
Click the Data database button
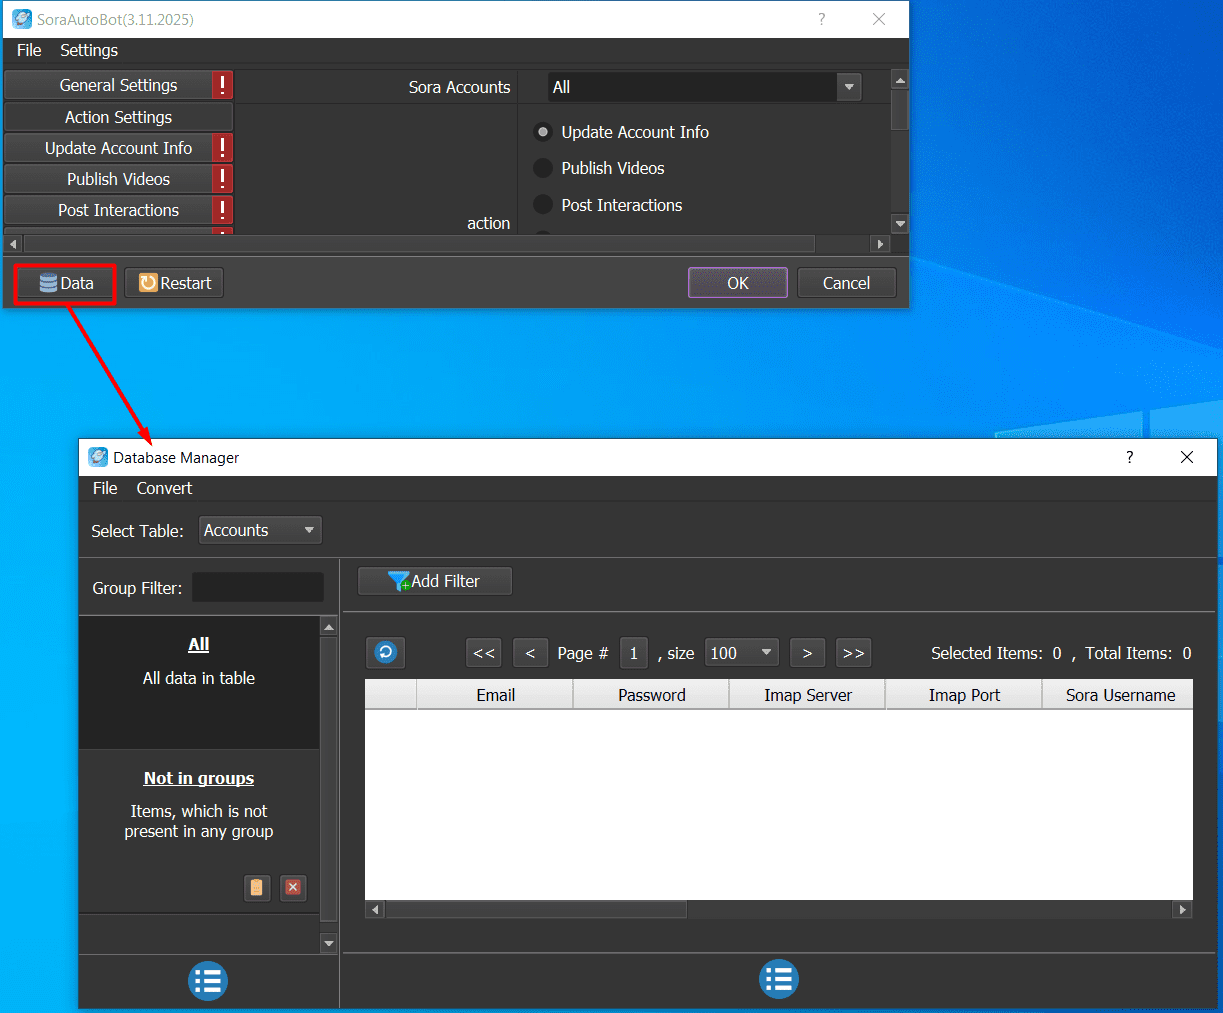pyautogui.click(x=66, y=284)
